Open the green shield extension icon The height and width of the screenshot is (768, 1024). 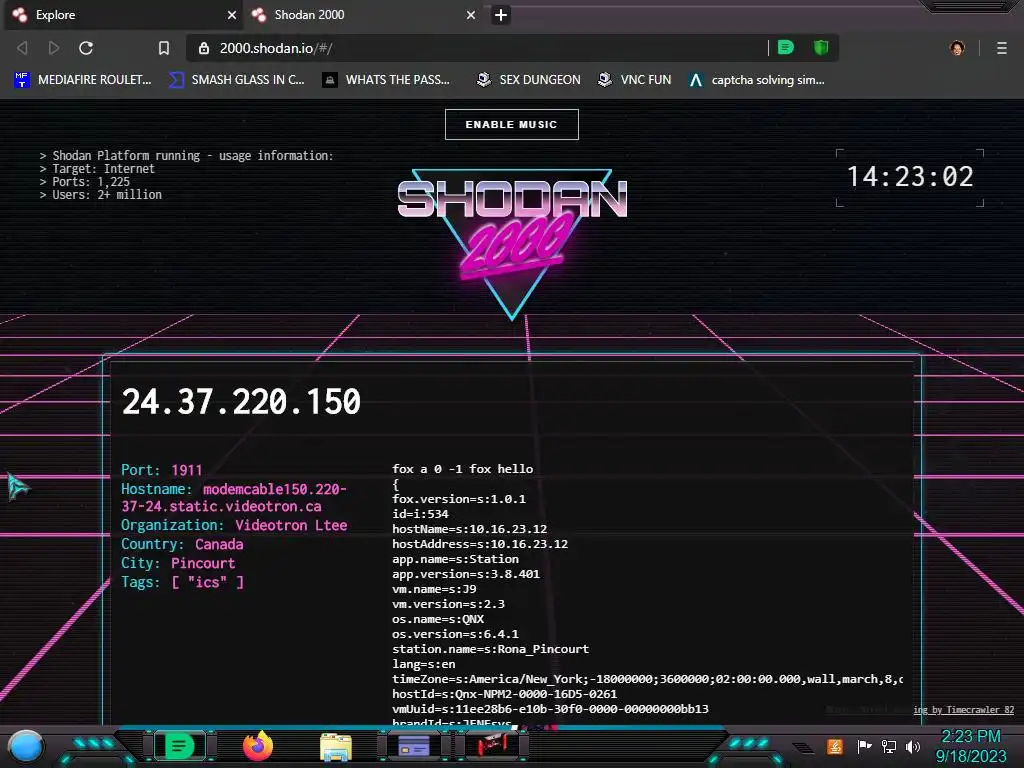click(x=821, y=47)
